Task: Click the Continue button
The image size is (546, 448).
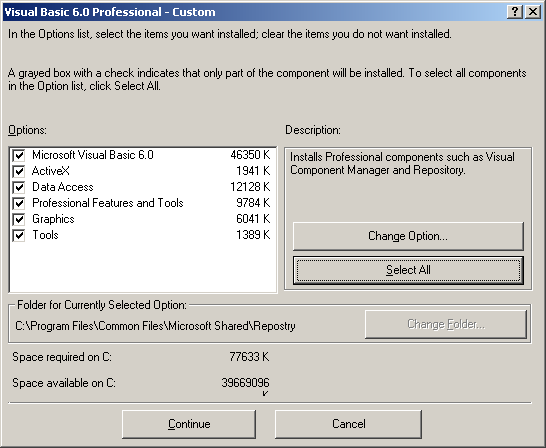Action: 189,424
